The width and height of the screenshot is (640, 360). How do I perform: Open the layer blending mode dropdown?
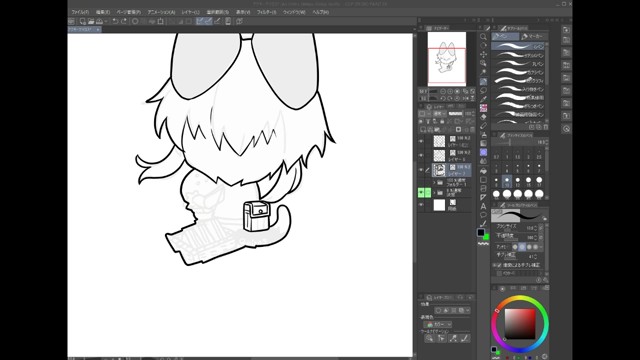click(x=440, y=113)
